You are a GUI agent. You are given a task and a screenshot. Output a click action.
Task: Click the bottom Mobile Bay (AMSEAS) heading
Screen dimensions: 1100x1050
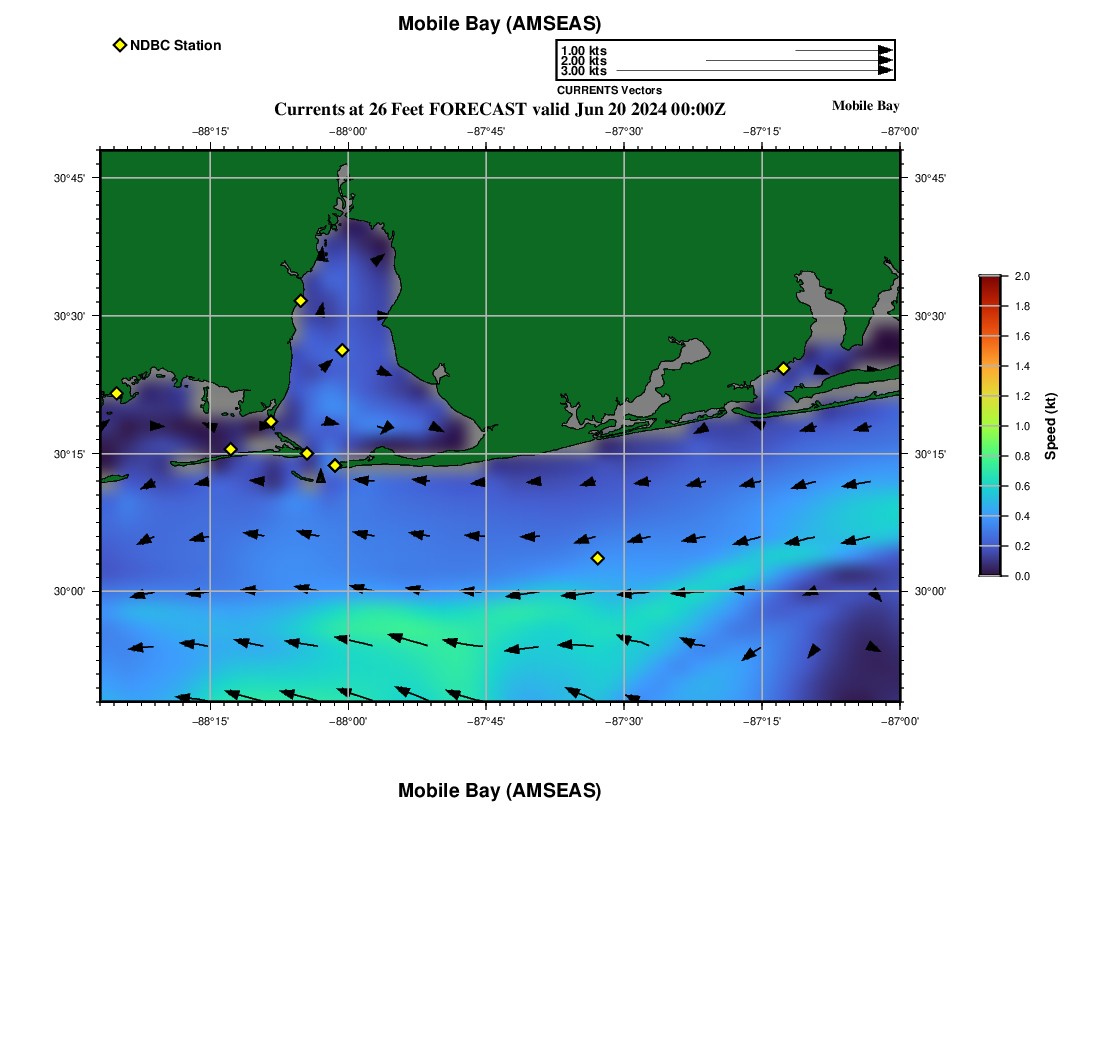[499, 791]
